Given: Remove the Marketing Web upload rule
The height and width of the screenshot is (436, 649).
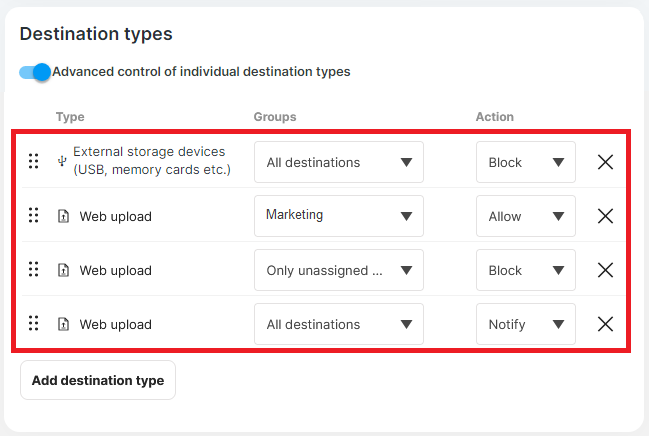Looking at the screenshot, I should (x=605, y=216).
